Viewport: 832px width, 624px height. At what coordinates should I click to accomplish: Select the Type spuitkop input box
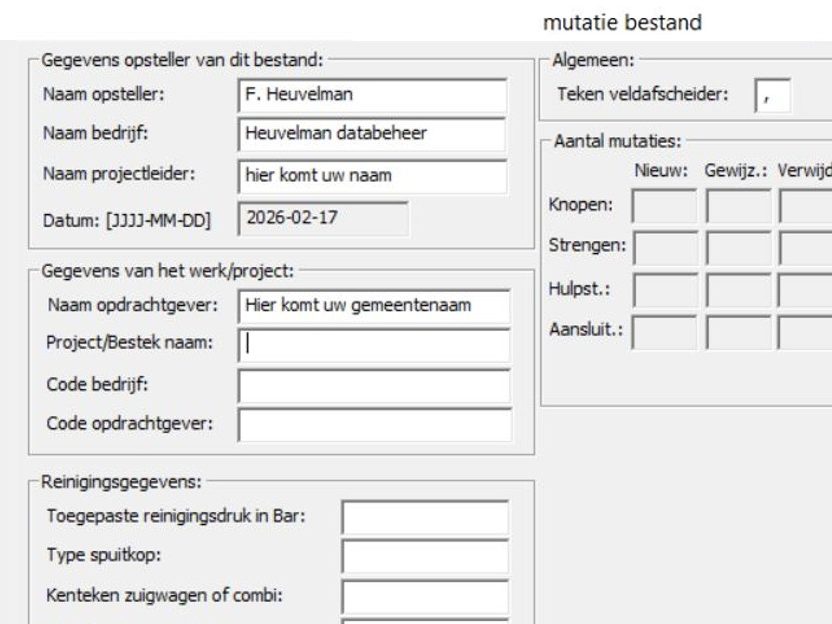click(425, 556)
